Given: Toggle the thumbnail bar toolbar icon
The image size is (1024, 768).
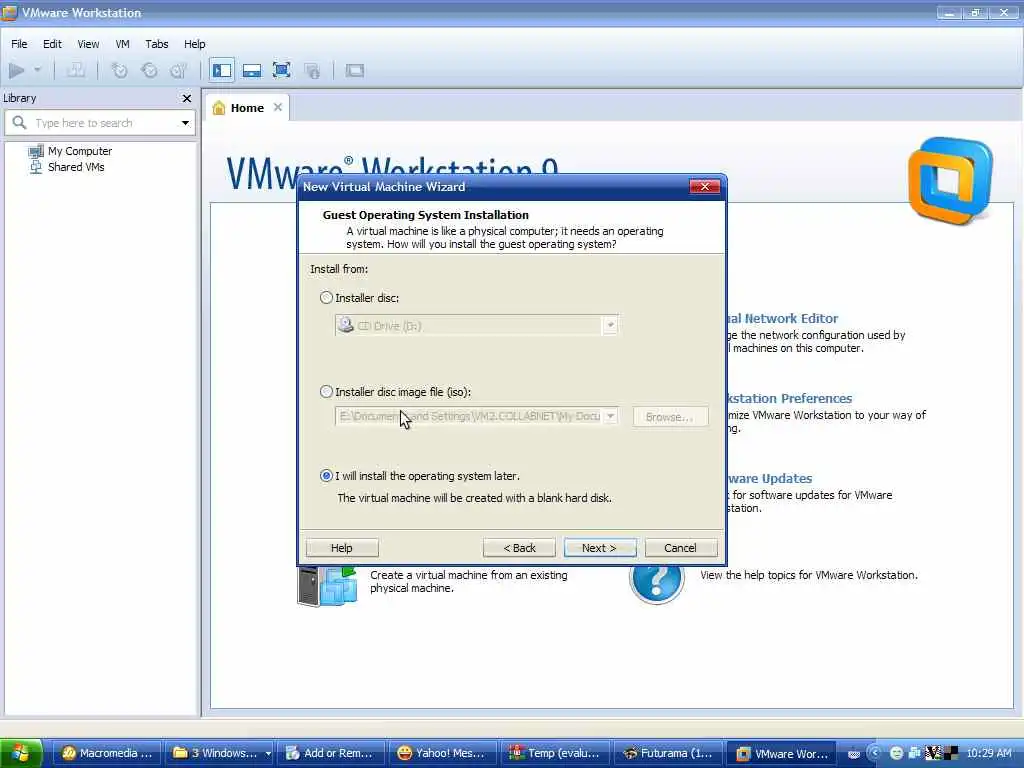Looking at the screenshot, I should (x=252, y=70).
